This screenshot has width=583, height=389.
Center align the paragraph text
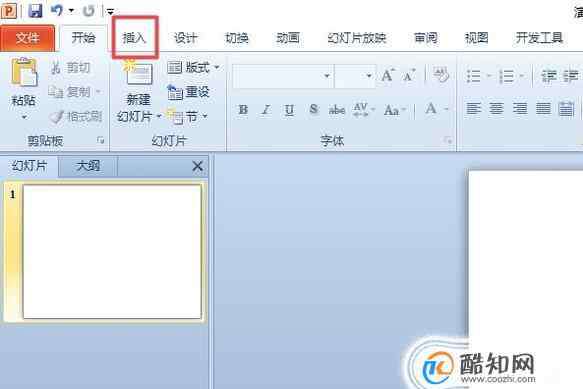tap(497, 109)
